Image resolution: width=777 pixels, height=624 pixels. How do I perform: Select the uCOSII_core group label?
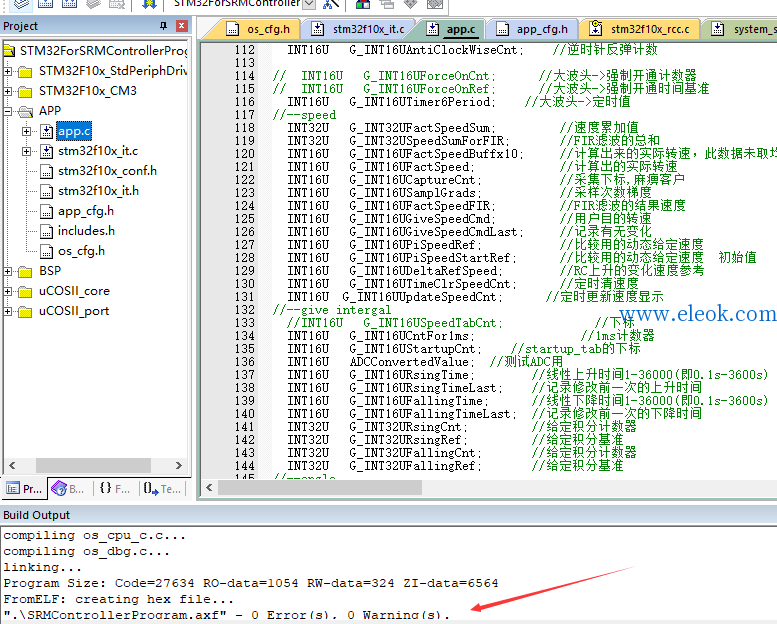pos(74,291)
